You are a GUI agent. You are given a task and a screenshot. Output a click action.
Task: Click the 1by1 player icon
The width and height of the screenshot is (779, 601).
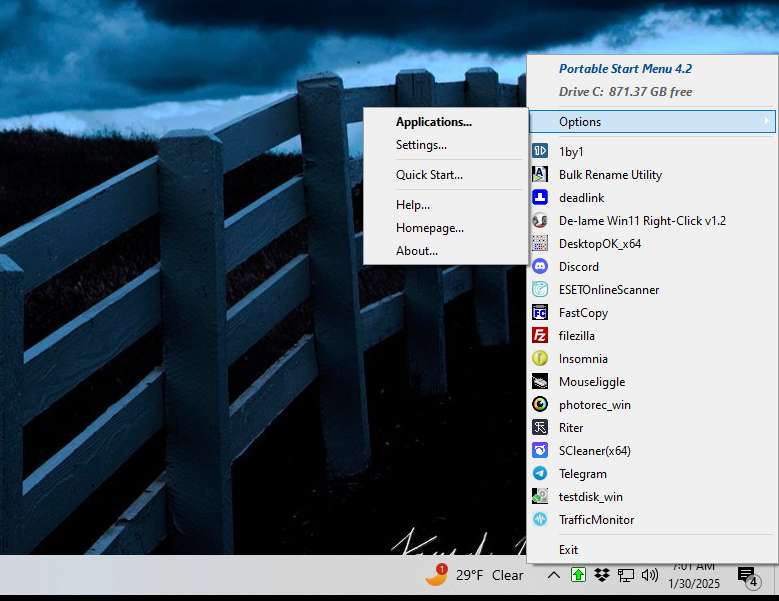[540, 151]
